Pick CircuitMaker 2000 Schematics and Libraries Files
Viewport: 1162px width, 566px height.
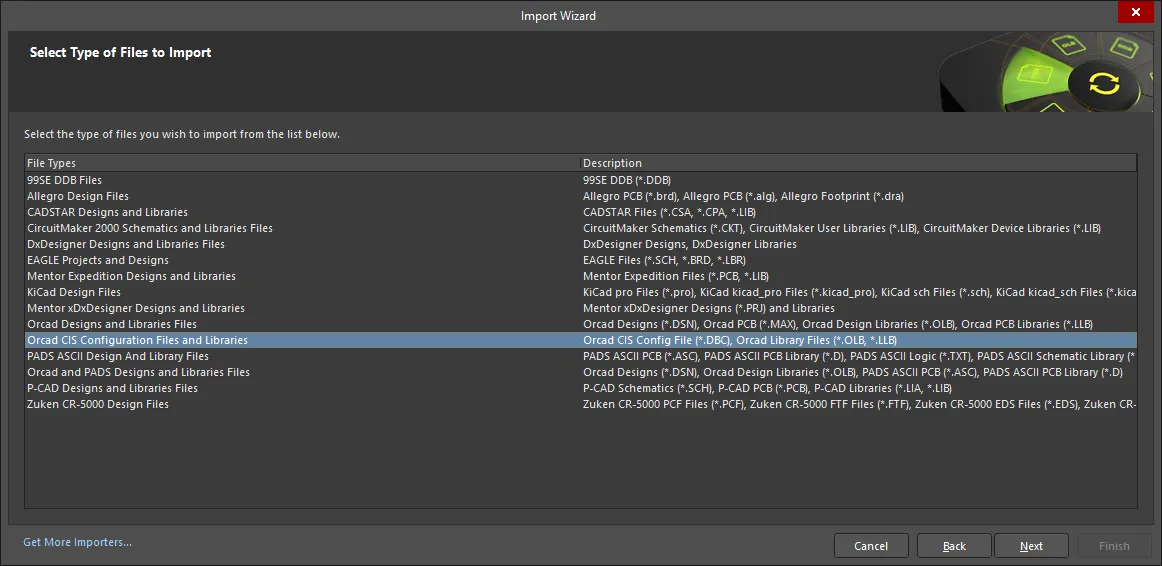[x=150, y=228]
